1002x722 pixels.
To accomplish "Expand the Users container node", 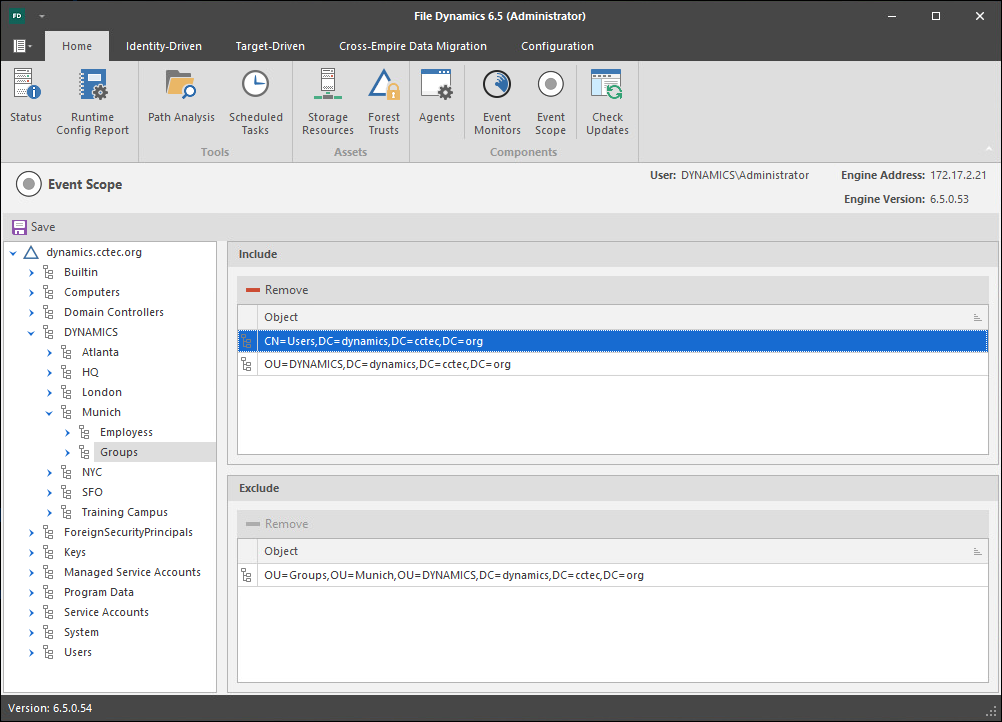I will (32, 652).
